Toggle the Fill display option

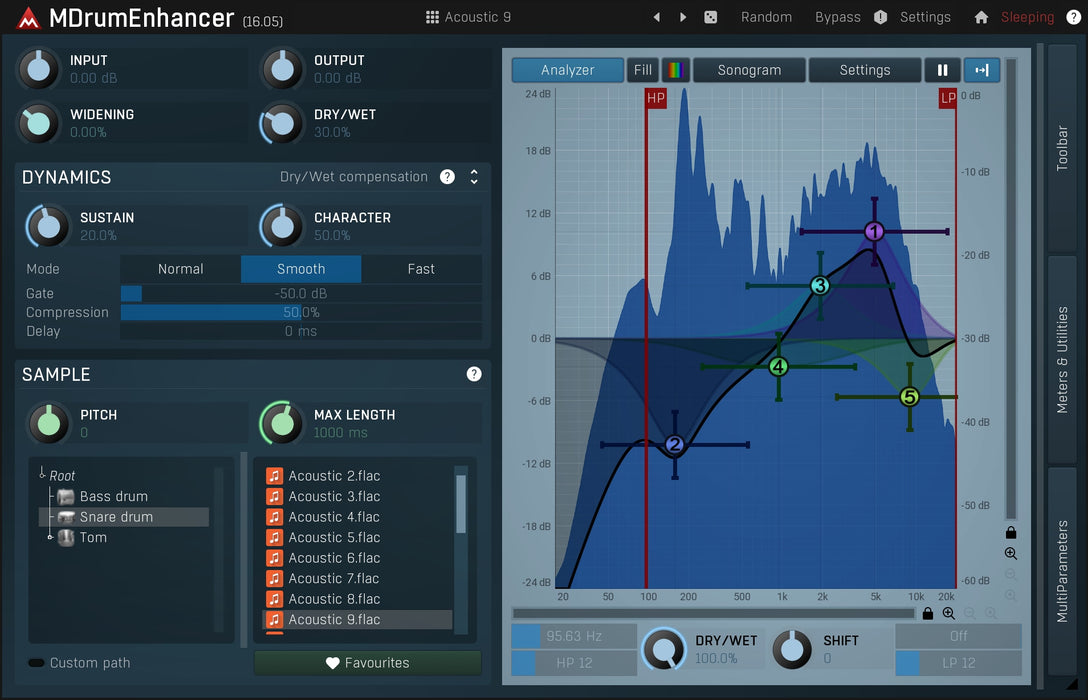click(643, 70)
